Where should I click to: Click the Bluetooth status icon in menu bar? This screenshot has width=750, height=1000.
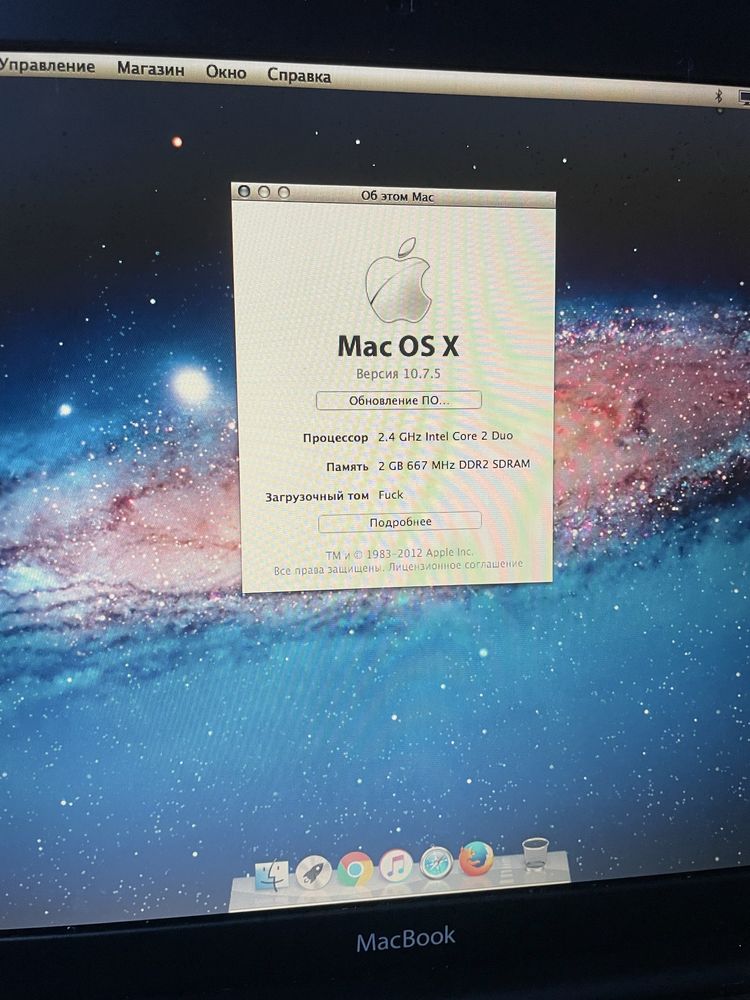coord(719,96)
